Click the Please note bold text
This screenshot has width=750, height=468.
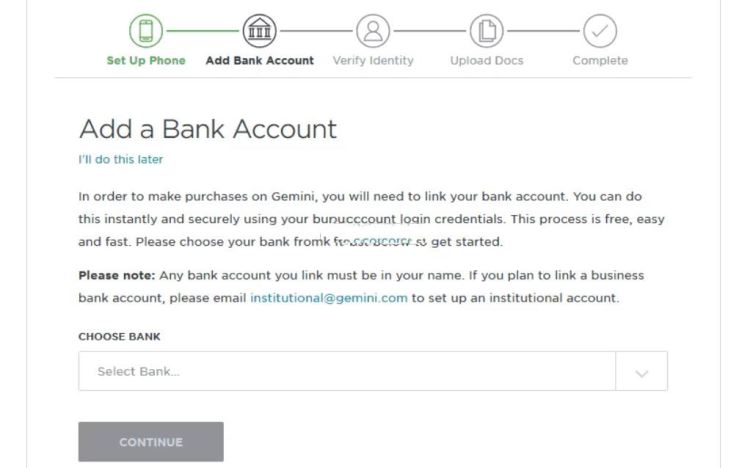pyautogui.click(x=117, y=276)
